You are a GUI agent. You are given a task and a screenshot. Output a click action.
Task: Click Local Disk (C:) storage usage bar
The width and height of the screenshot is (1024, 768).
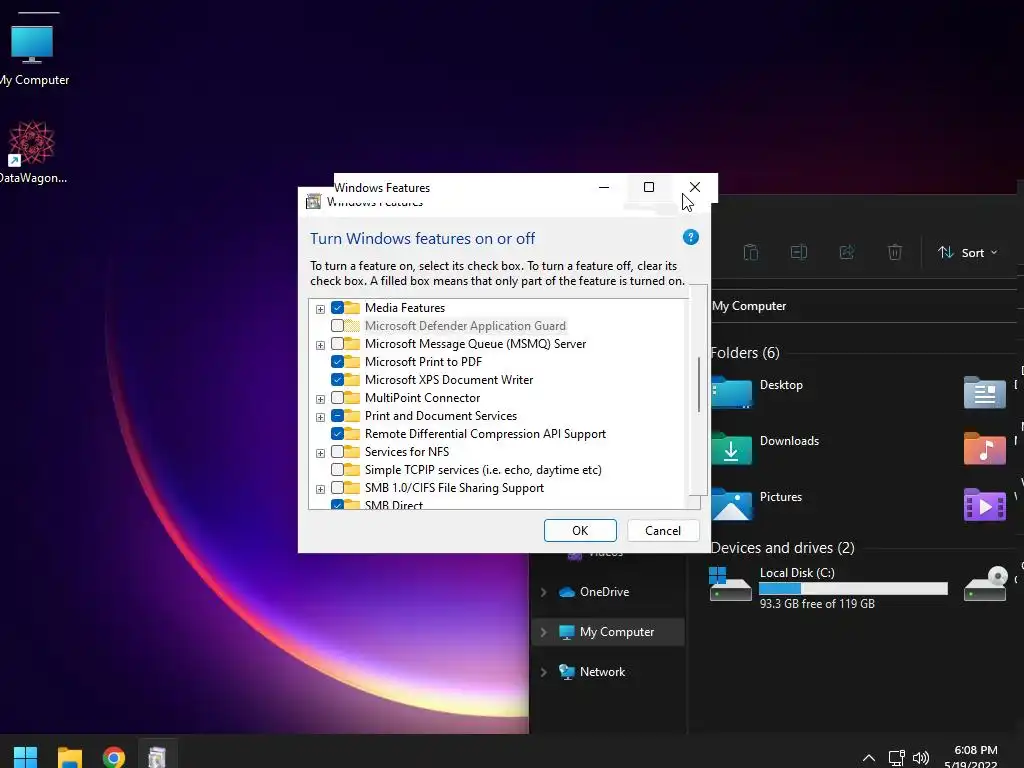pos(853,588)
